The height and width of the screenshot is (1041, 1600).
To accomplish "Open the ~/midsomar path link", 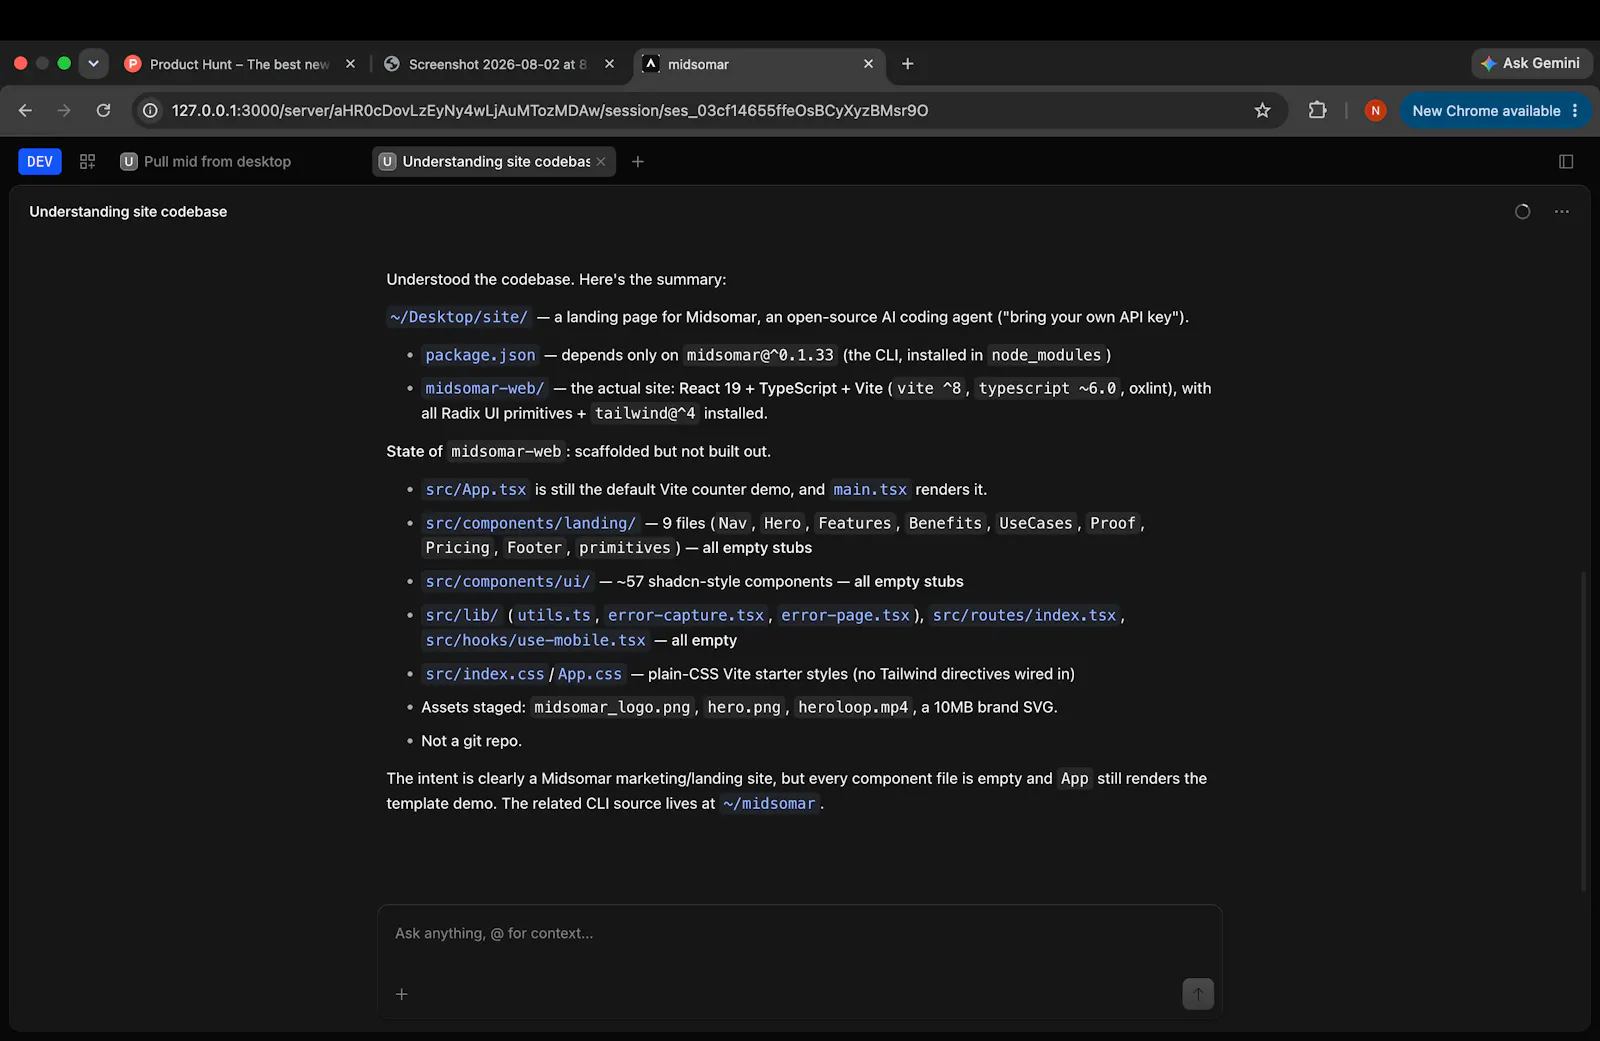I will tap(769, 804).
